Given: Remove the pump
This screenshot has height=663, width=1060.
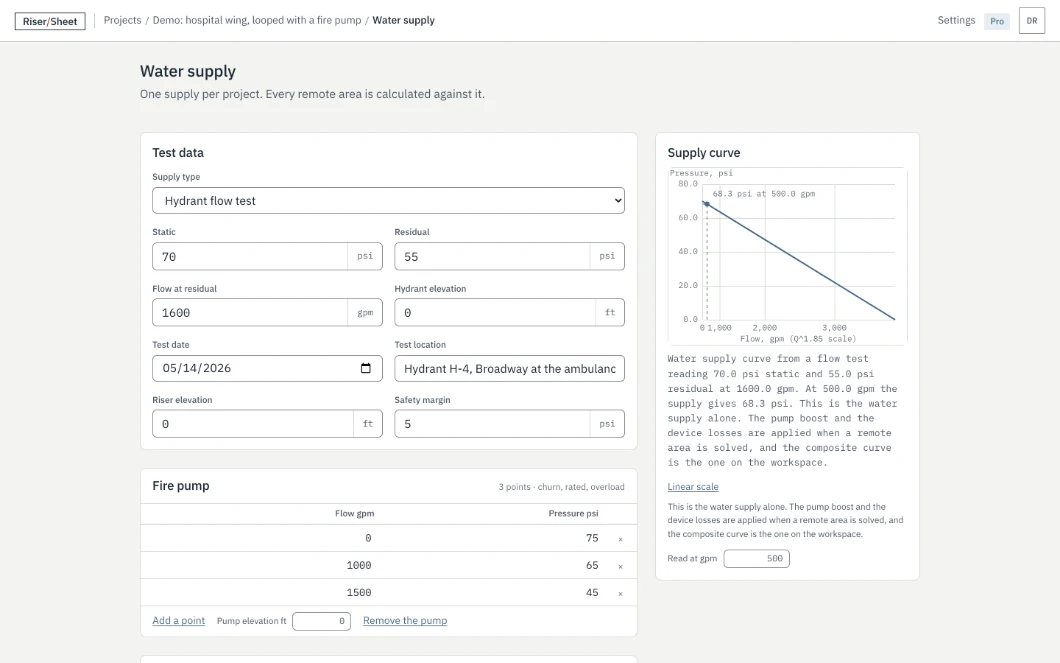Looking at the screenshot, I should pyautogui.click(x=405, y=620).
